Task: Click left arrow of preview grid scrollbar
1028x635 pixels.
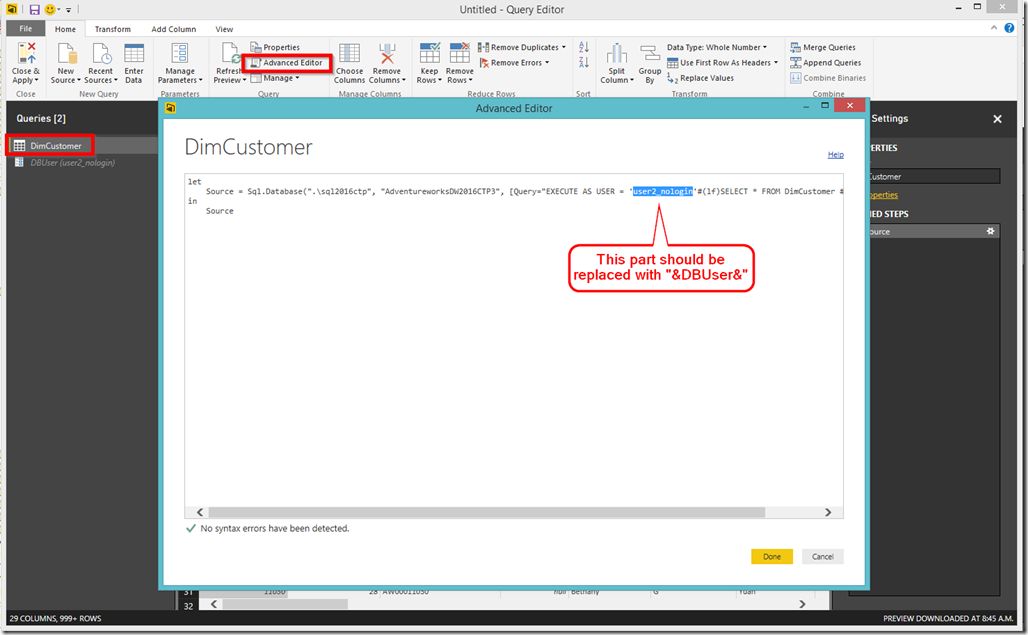Action: [x=214, y=604]
